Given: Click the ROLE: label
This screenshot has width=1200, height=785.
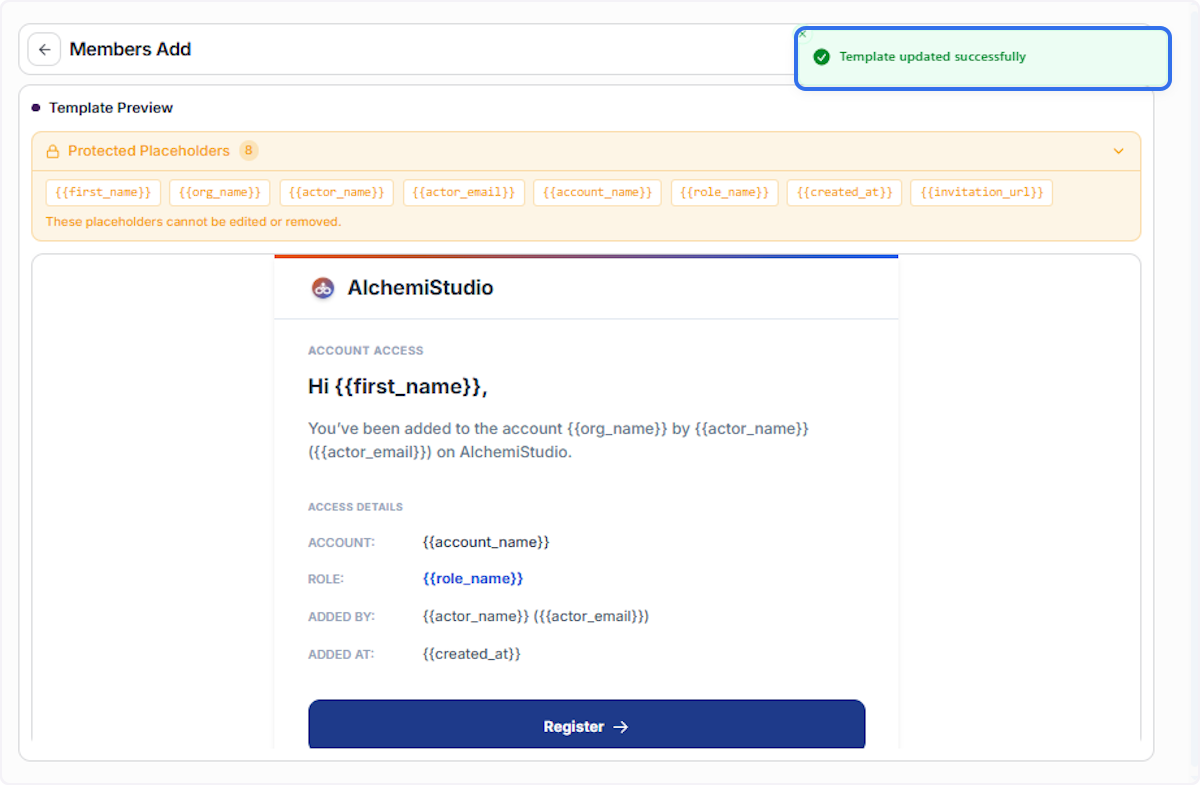Looking at the screenshot, I should (x=326, y=579).
